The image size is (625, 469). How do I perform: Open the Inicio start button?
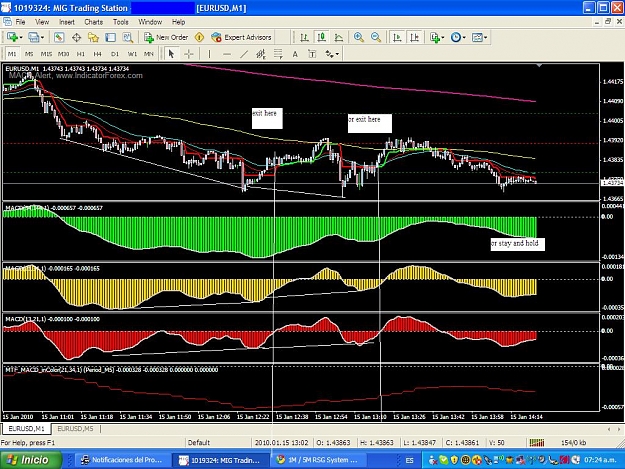tap(31, 460)
